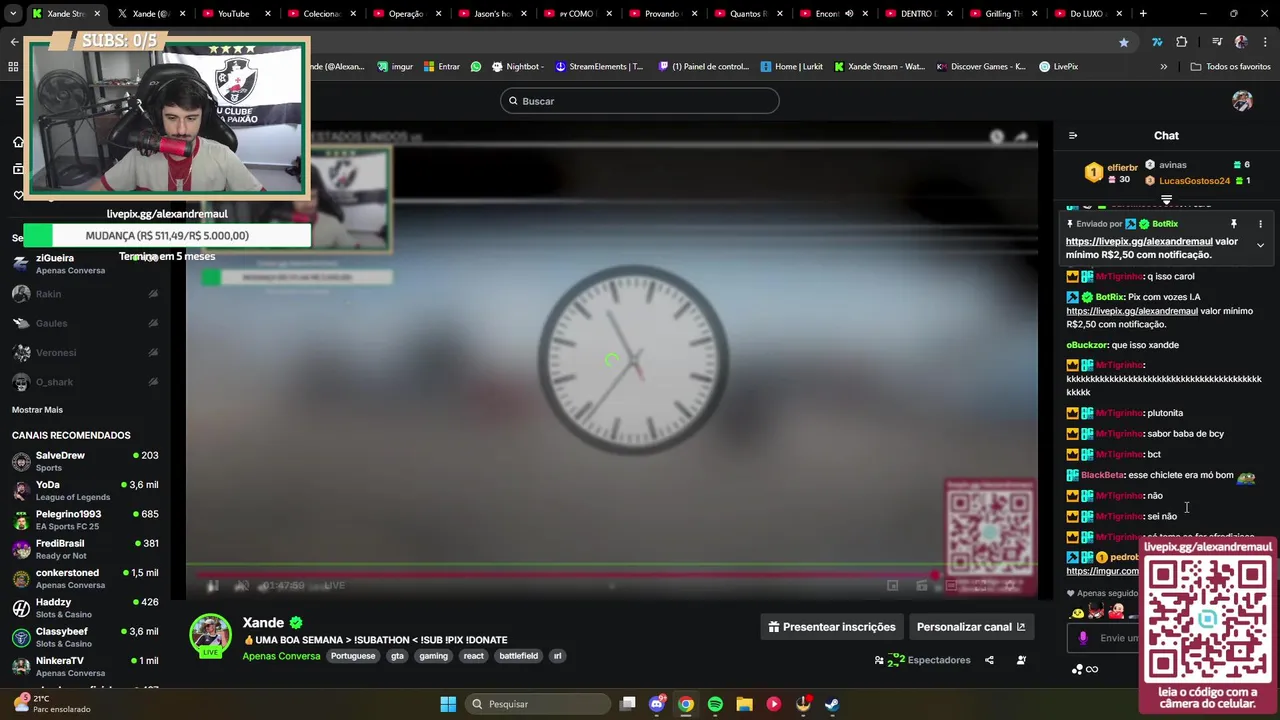Open the Nightbot bookmark
Screen dimensions: 1280x720
click(517, 67)
